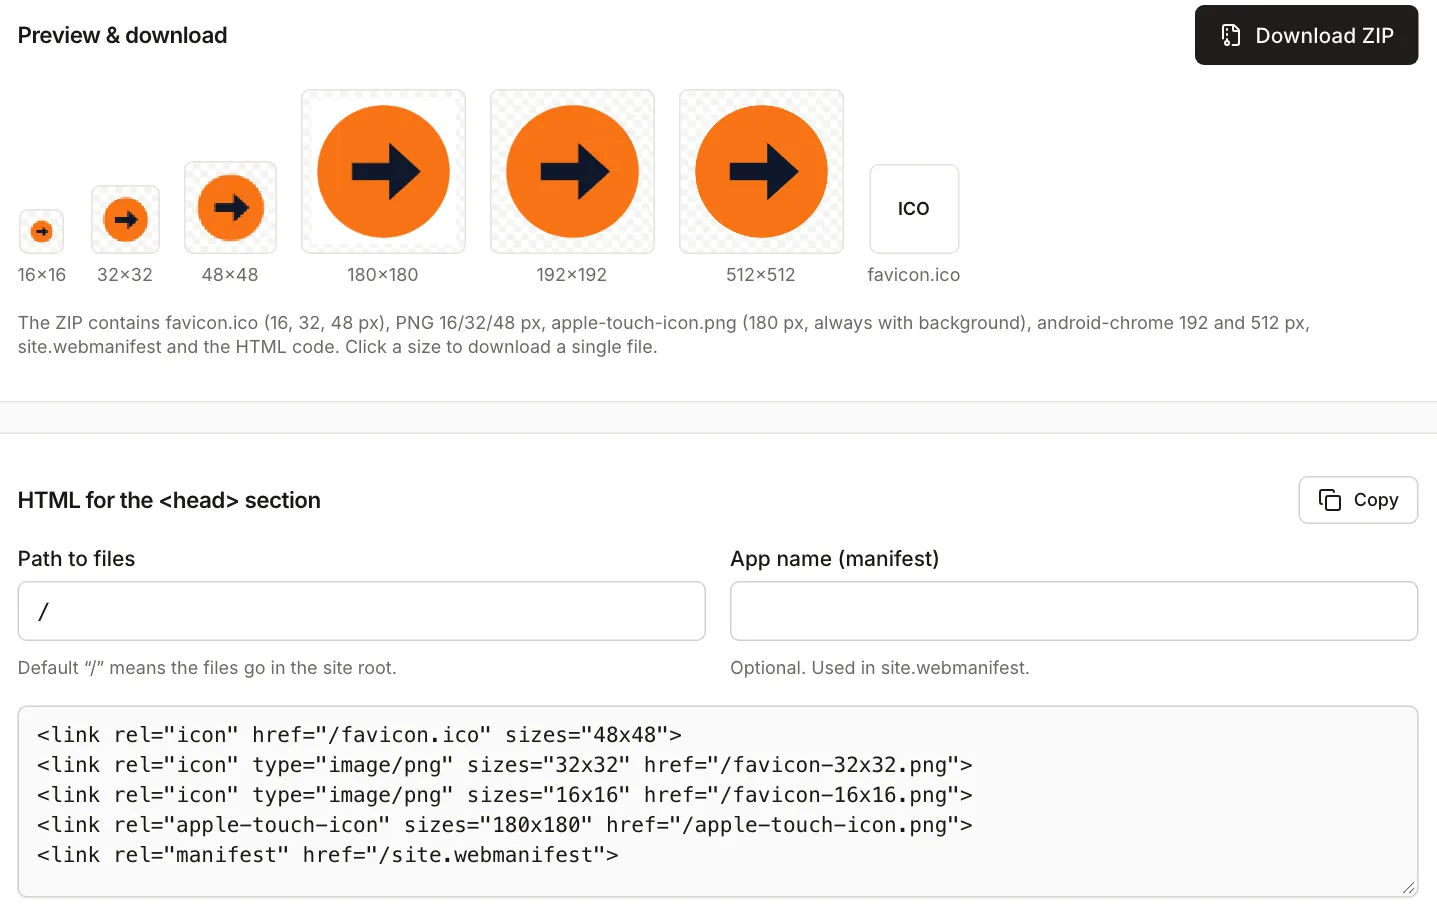Click the 180×180 size label

tap(383, 275)
